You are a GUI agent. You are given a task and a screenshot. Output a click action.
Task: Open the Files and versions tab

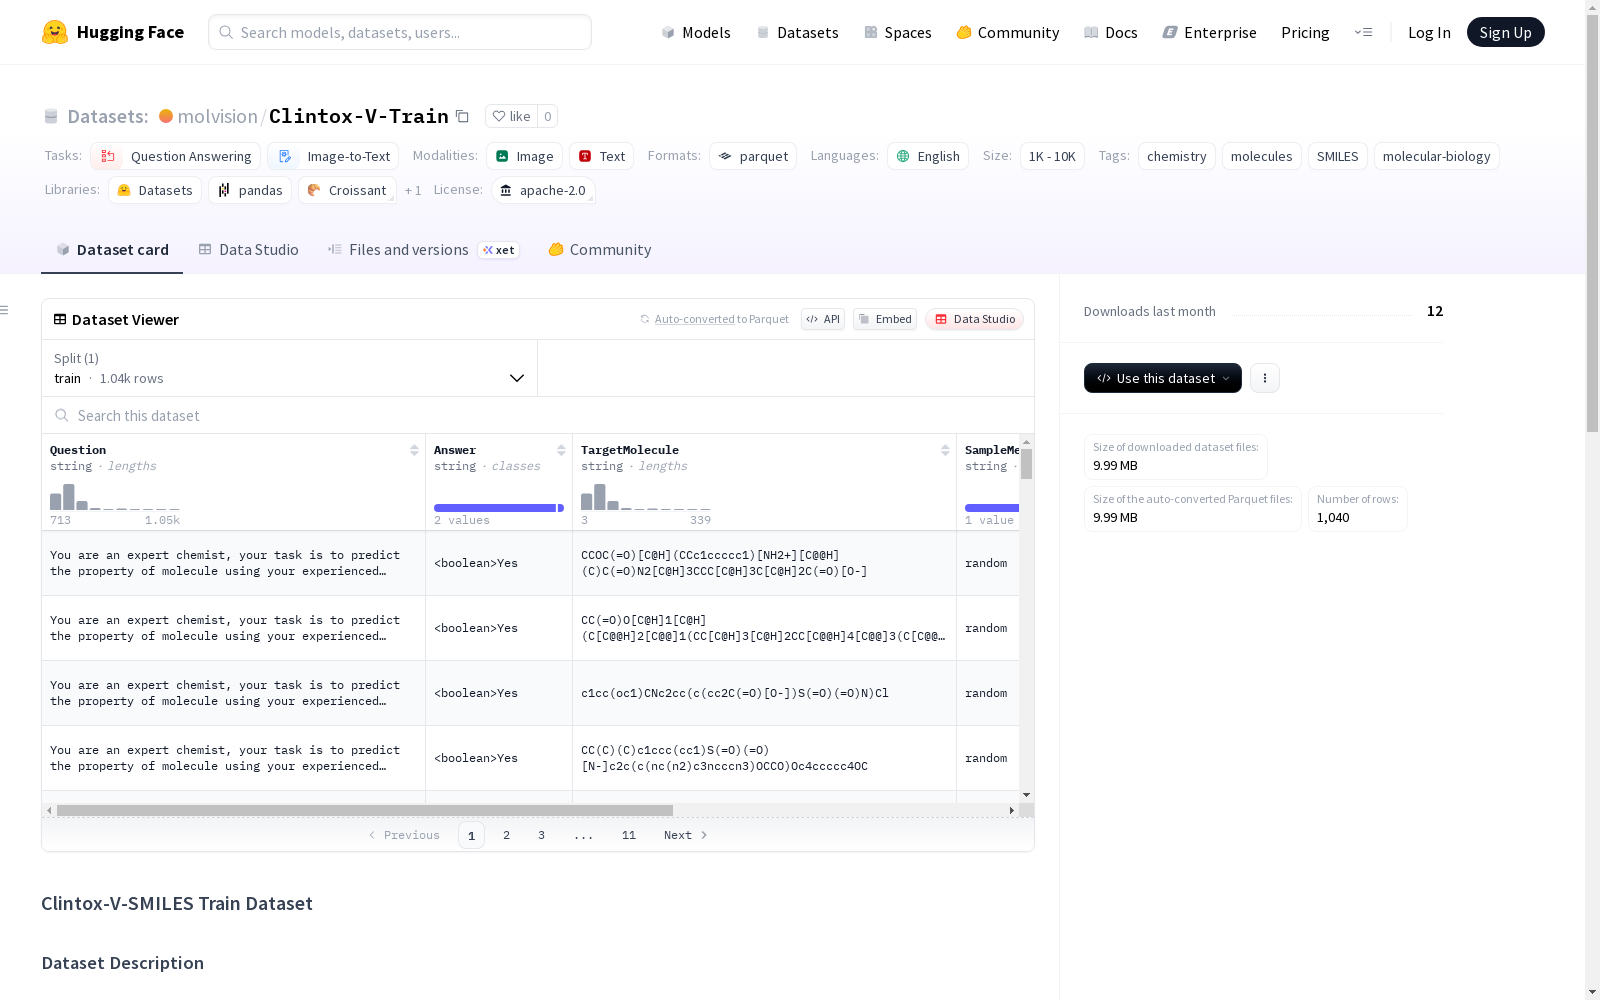tap(423, 250)
